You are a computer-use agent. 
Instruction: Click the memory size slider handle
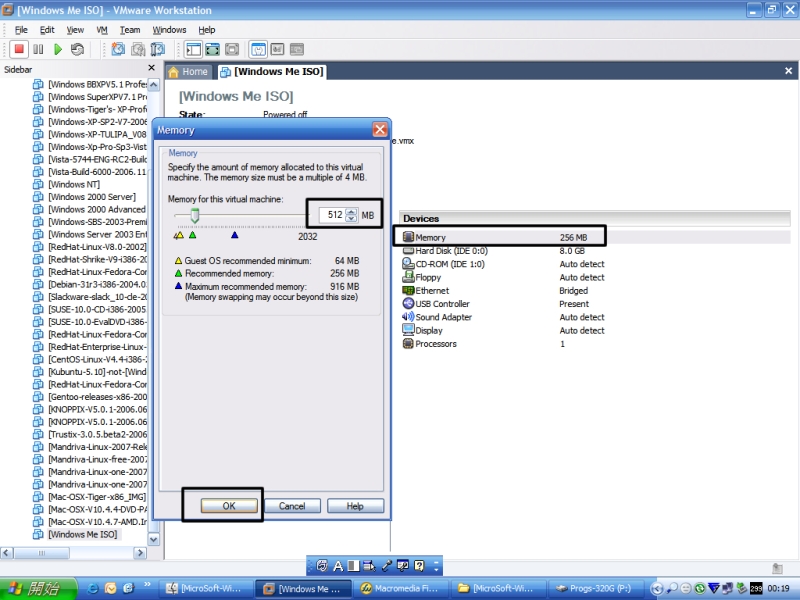tap(194, 215)
